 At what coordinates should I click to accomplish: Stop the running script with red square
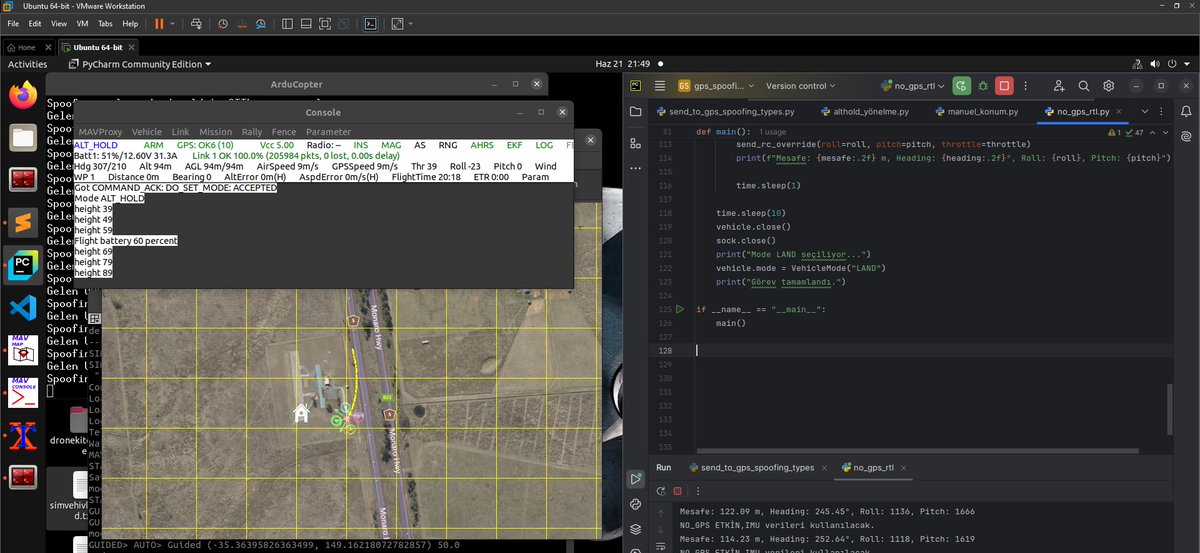[x=1005, y=86]
